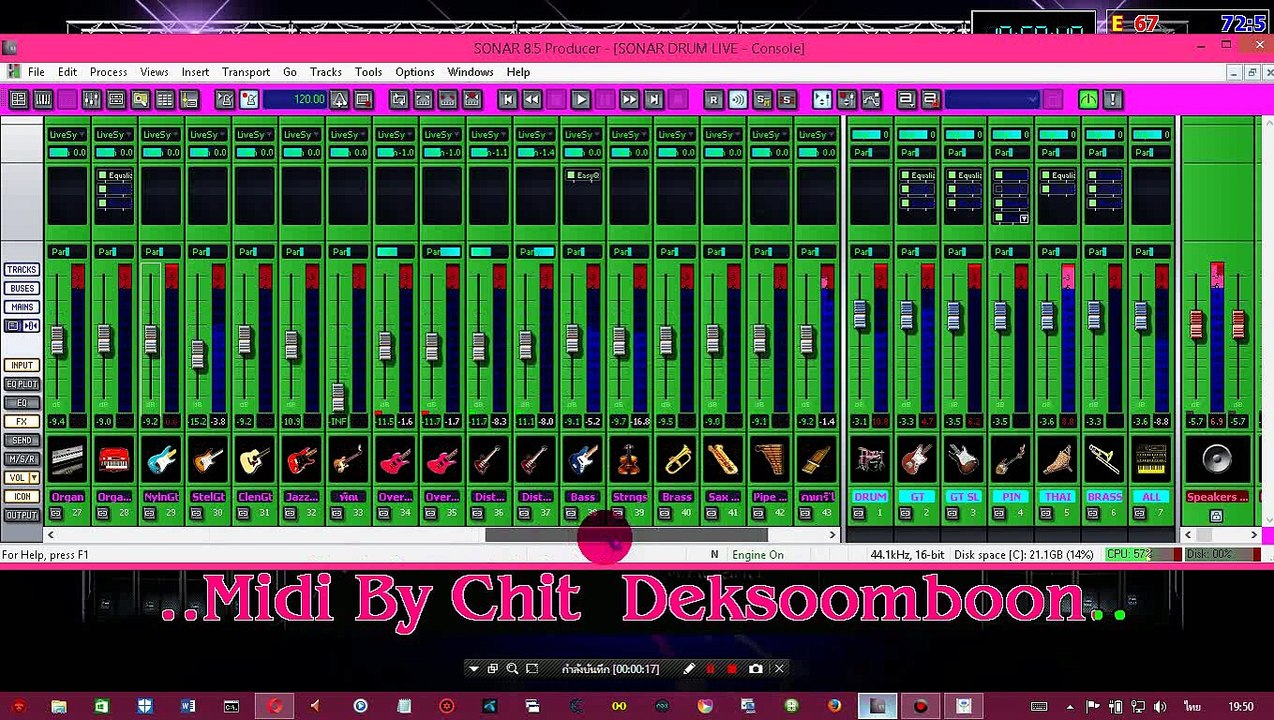Open Excel from the Windows taskbar

[102, 706]
